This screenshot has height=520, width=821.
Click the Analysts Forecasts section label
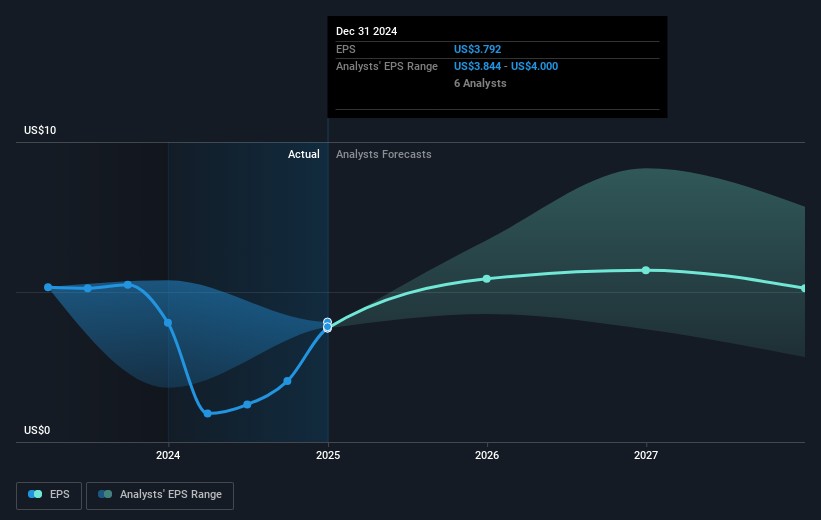[384, 154]
